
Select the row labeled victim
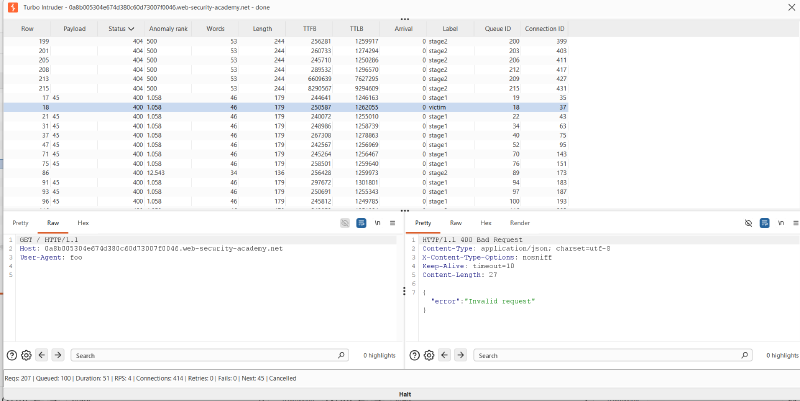pyautogui.click(x=286, y=107)
